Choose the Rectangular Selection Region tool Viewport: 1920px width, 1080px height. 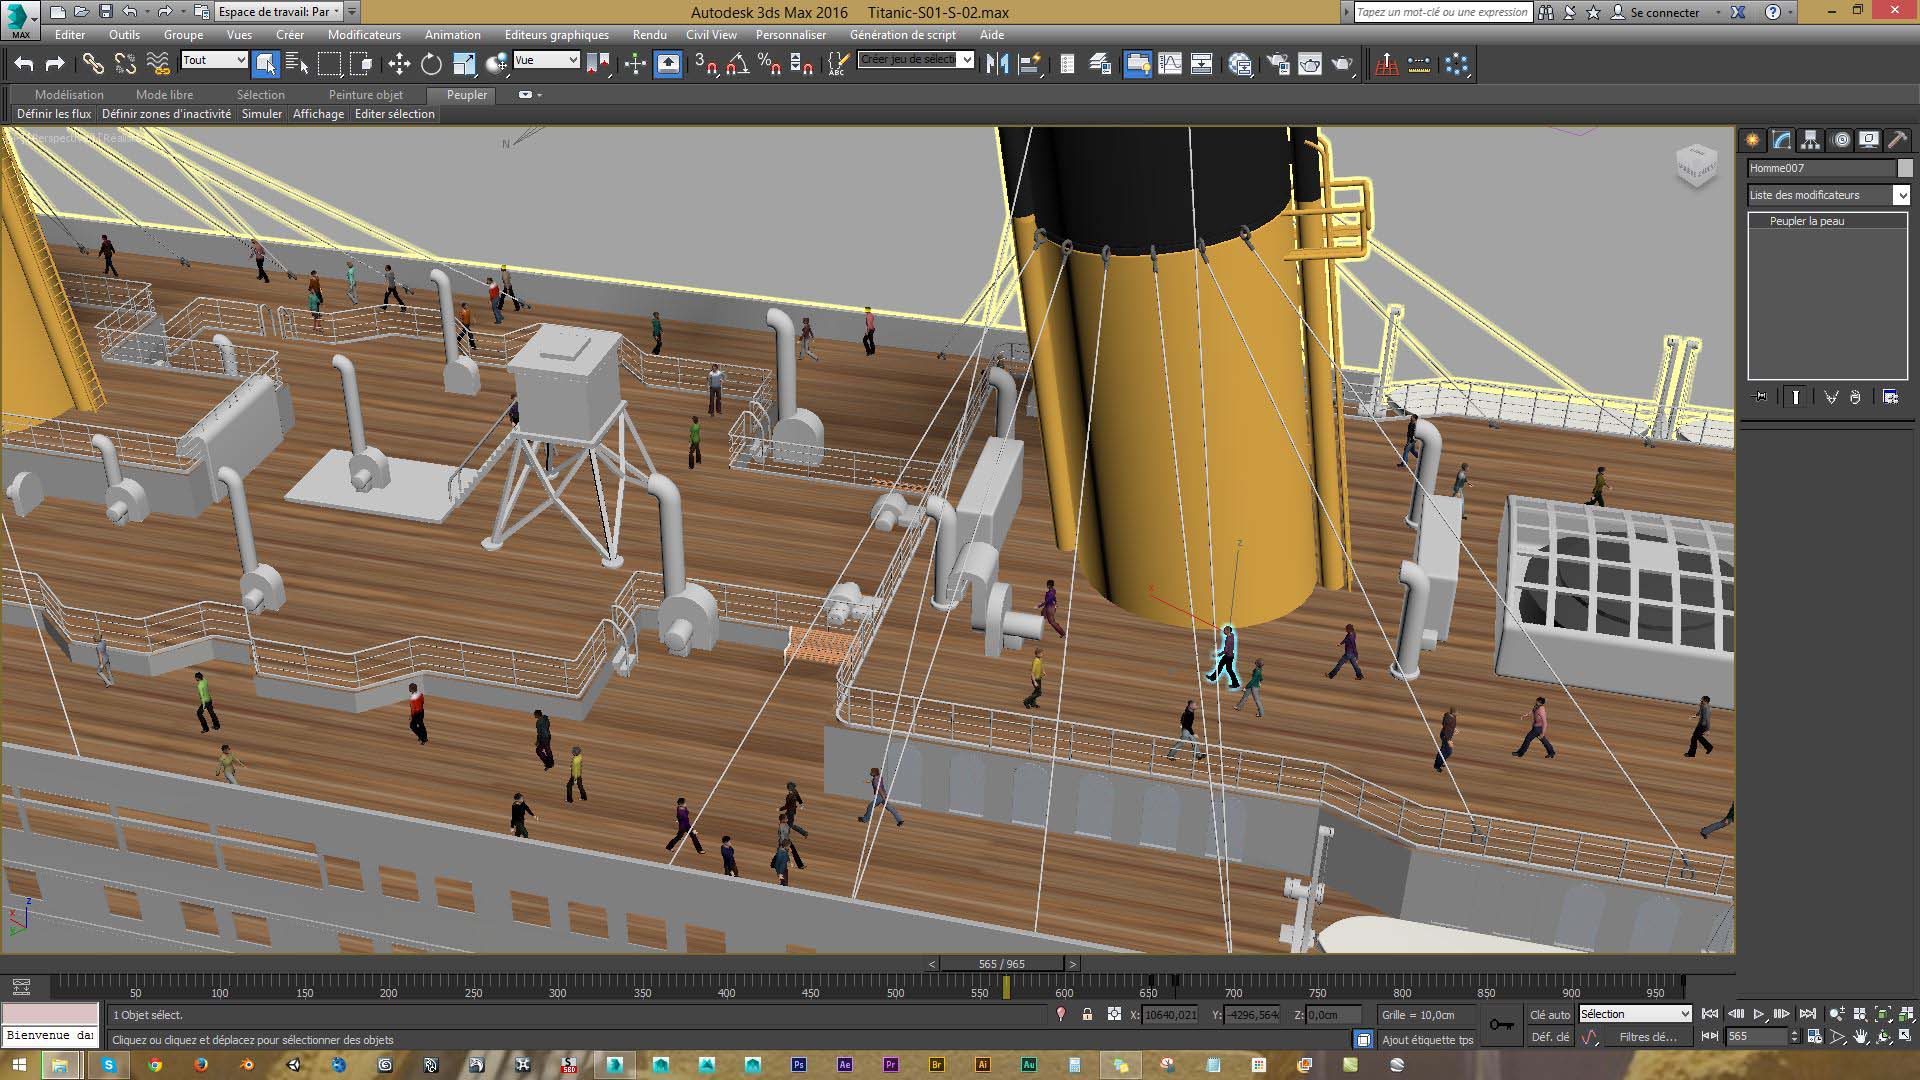click(329, 64)
